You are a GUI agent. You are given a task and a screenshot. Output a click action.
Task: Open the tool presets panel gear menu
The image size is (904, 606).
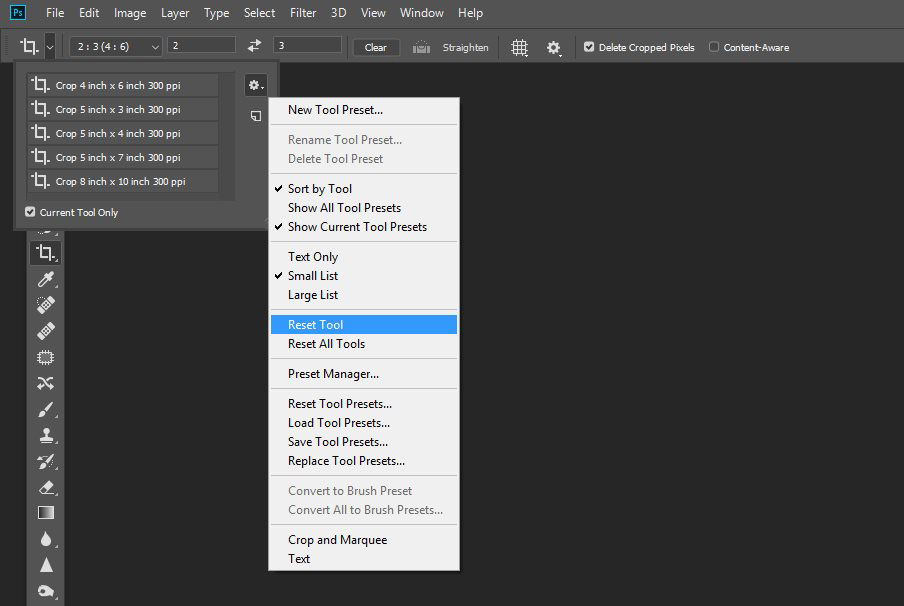255,85
